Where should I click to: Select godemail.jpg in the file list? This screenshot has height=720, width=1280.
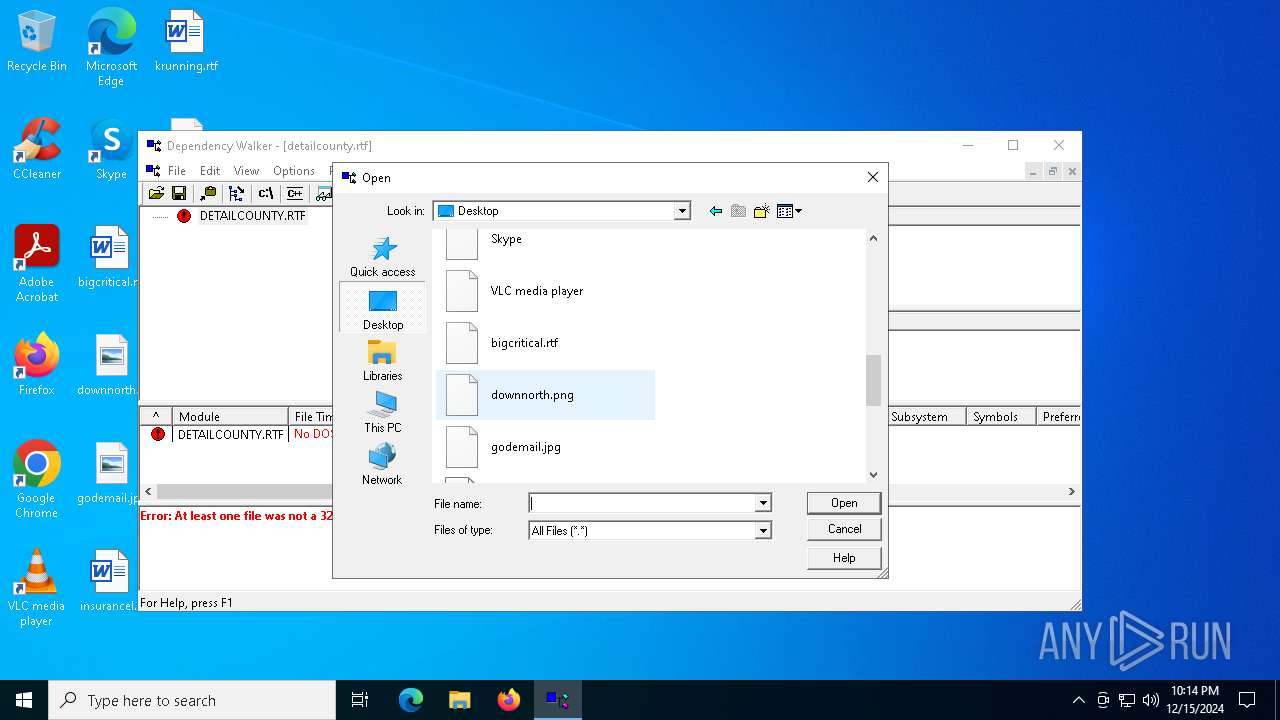(545, 447)
